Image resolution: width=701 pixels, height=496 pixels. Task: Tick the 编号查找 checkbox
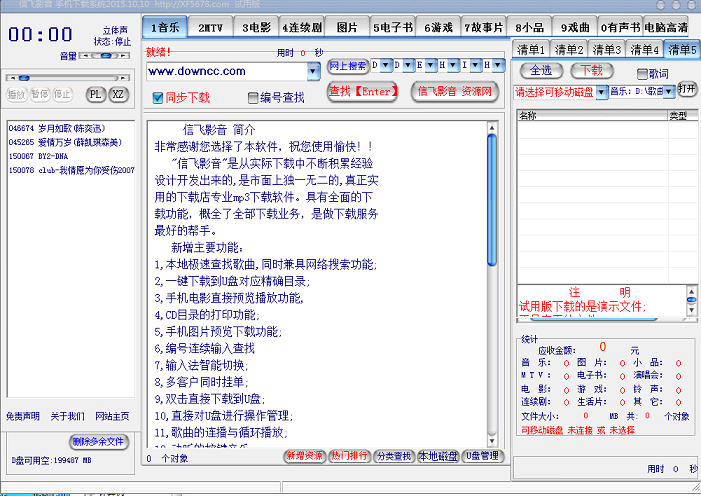click(253, 98)
